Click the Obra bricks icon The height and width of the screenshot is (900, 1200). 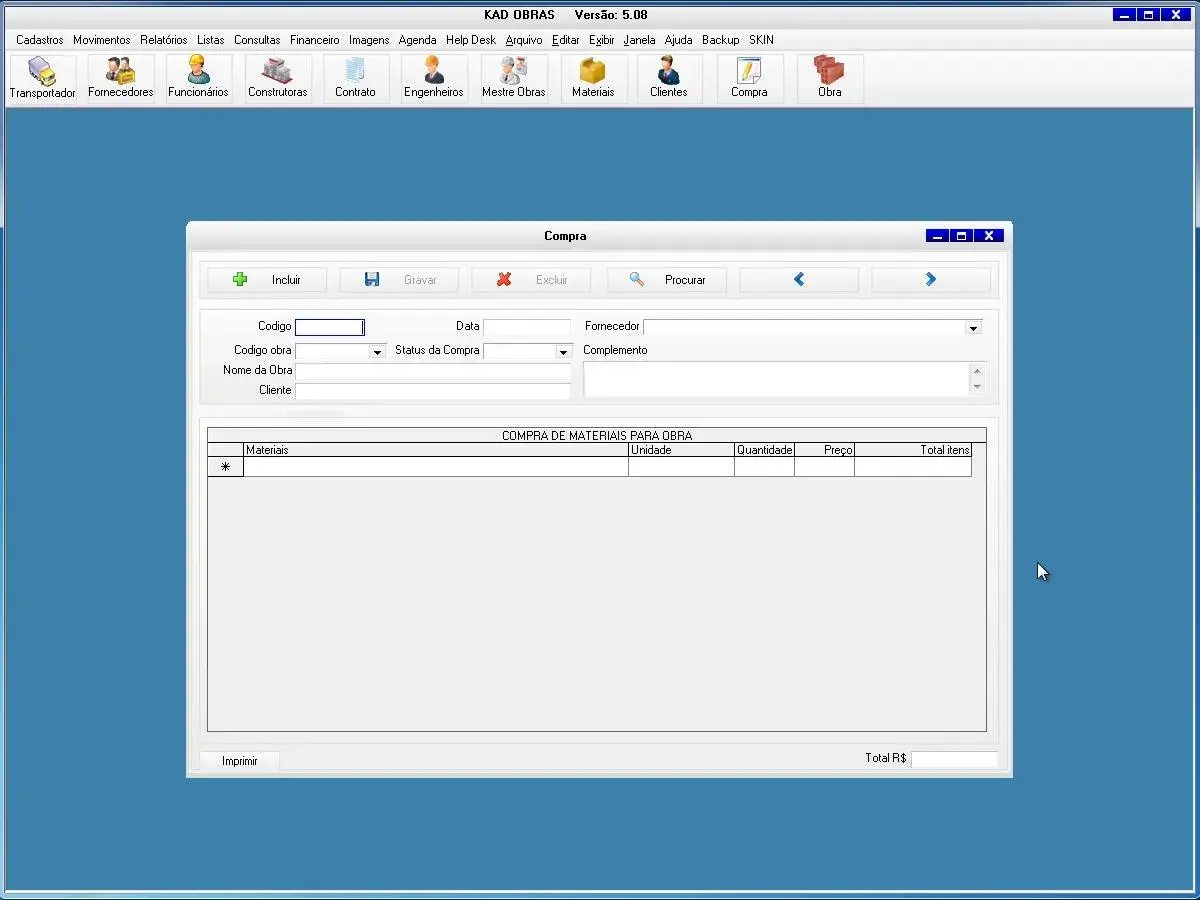pyautogui.click(x=829, y=78)
